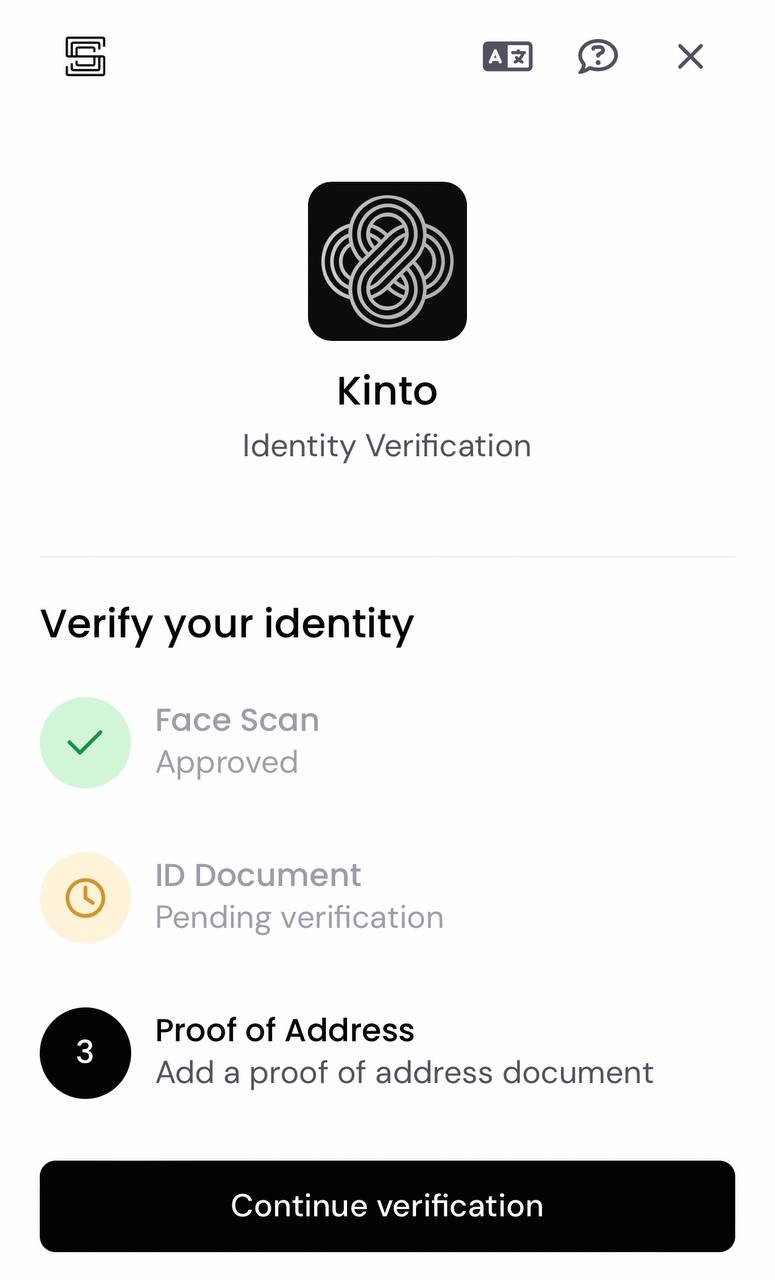The image size is (775, 1280).
Task: Click the Kinto title text
Action: [387, 391]
